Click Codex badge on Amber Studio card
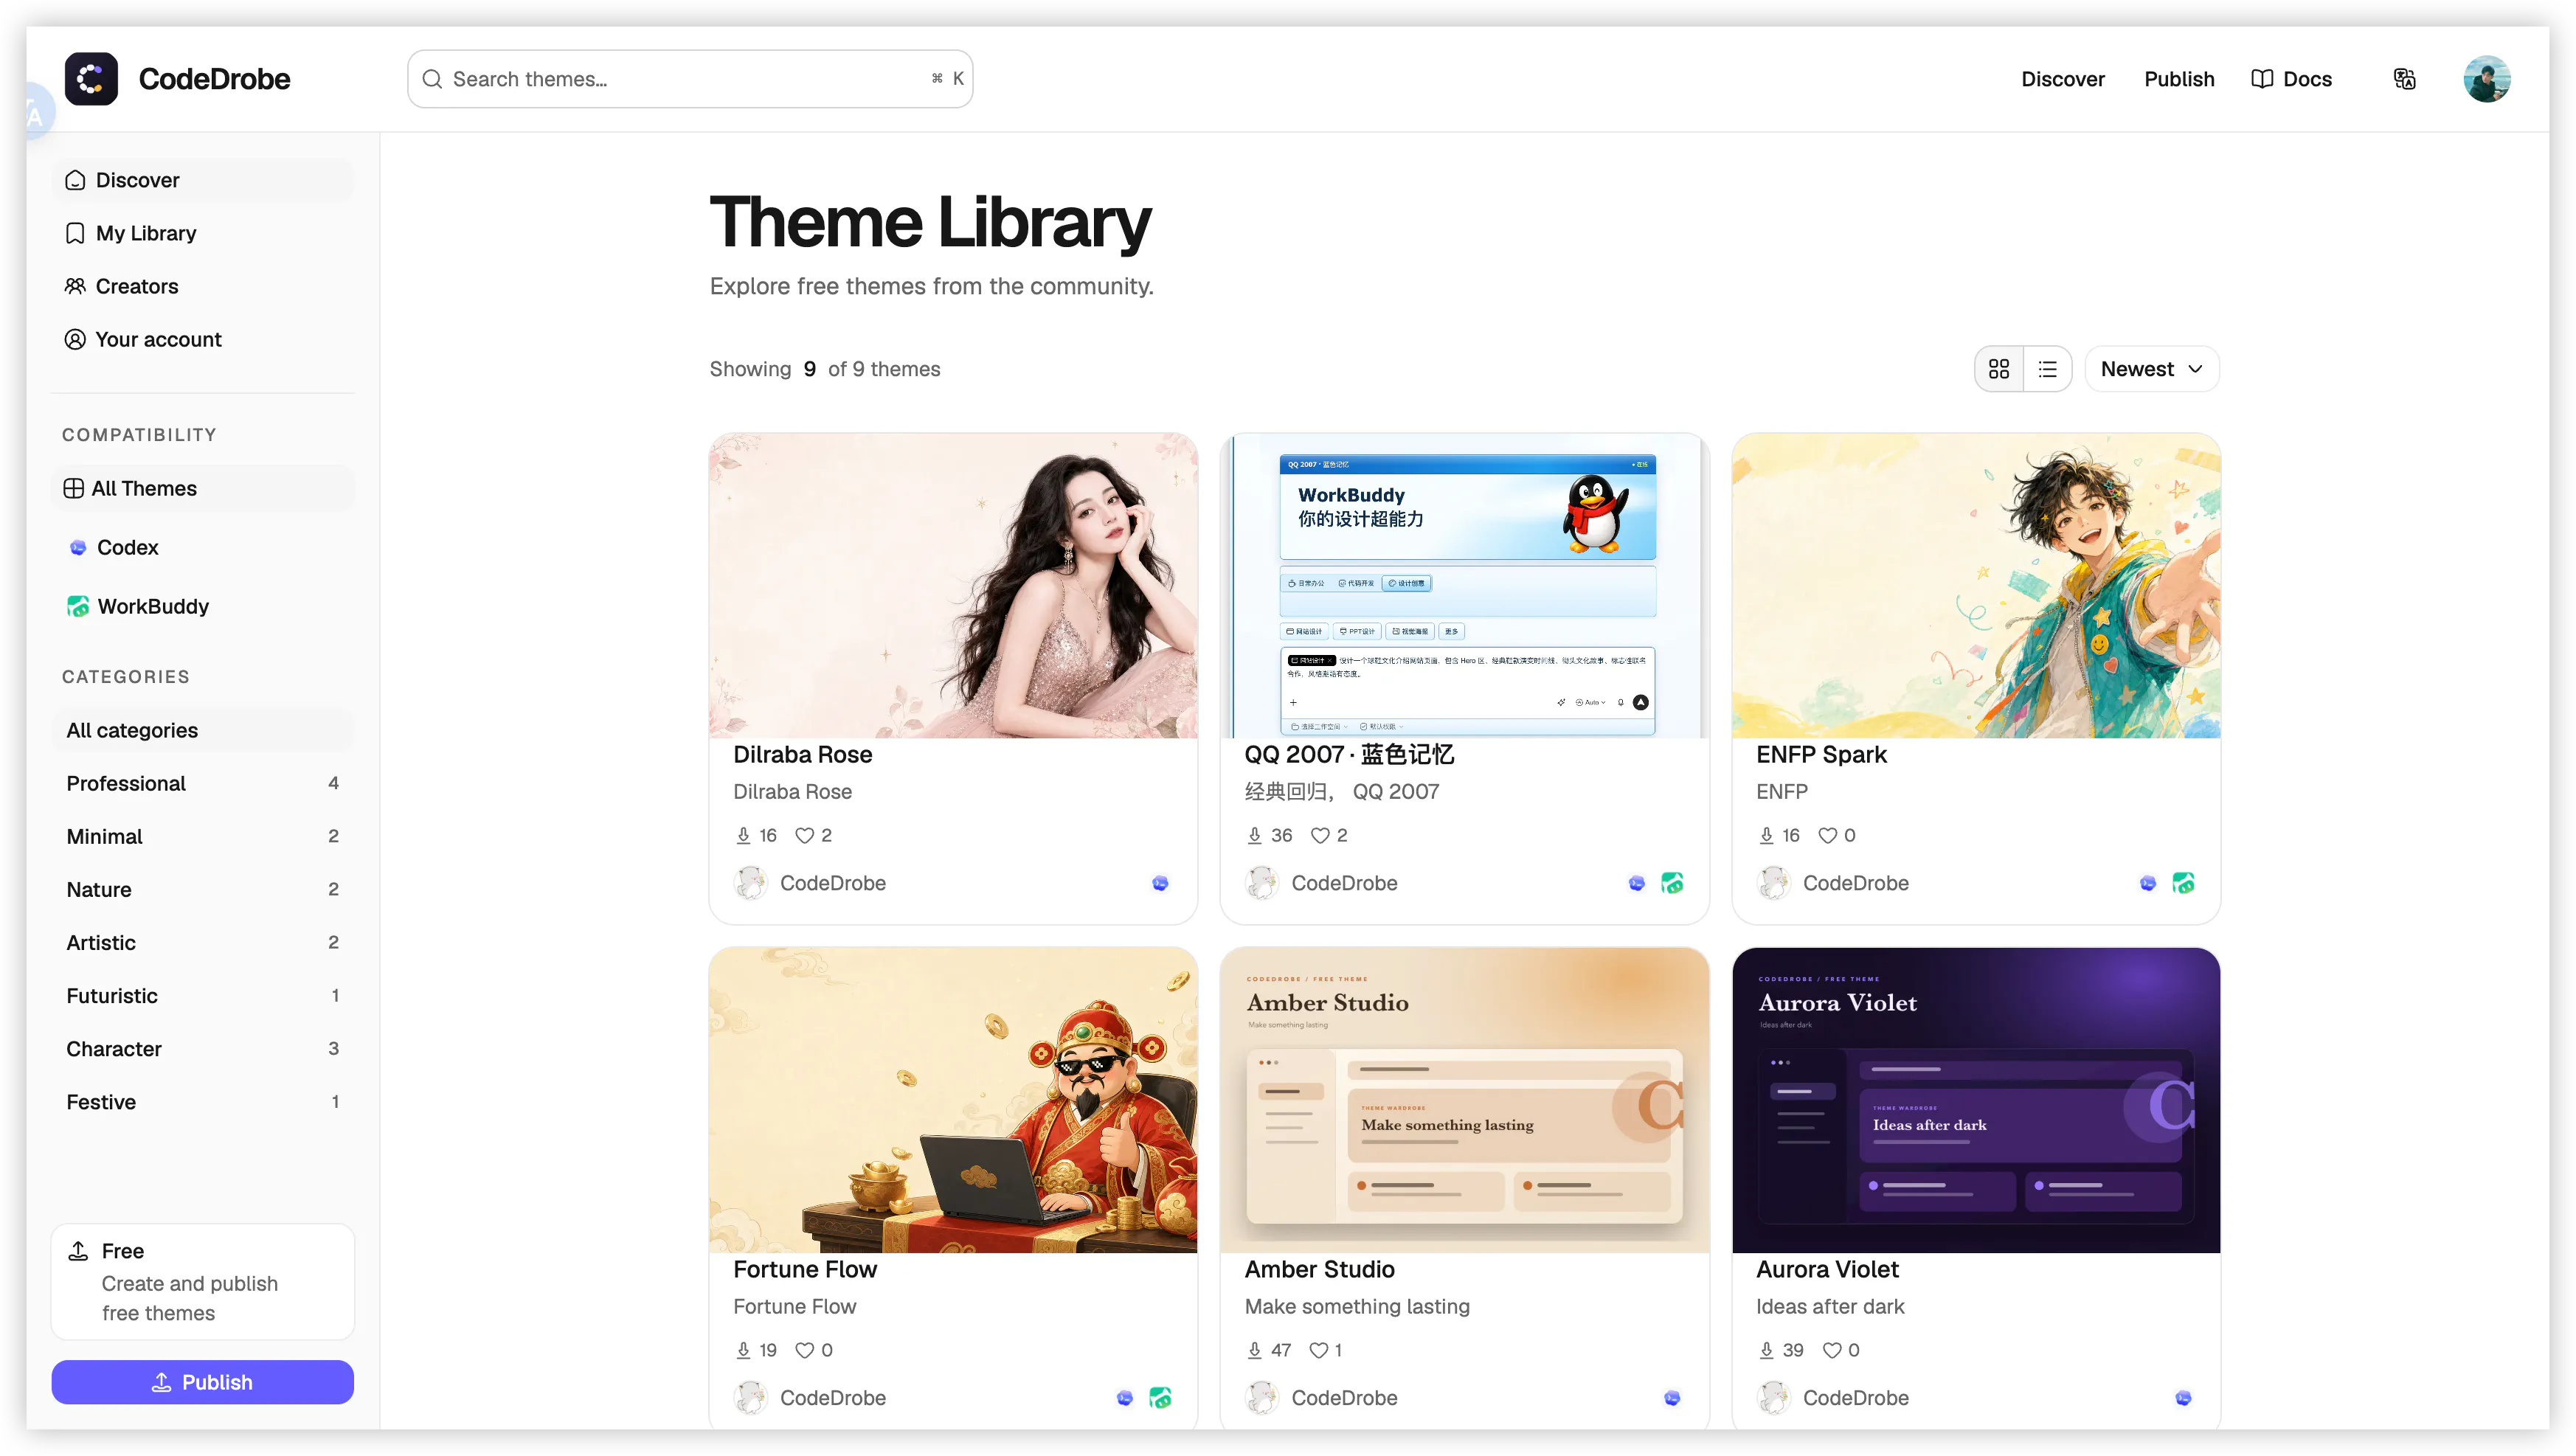 click(x=1672, y=1398)
